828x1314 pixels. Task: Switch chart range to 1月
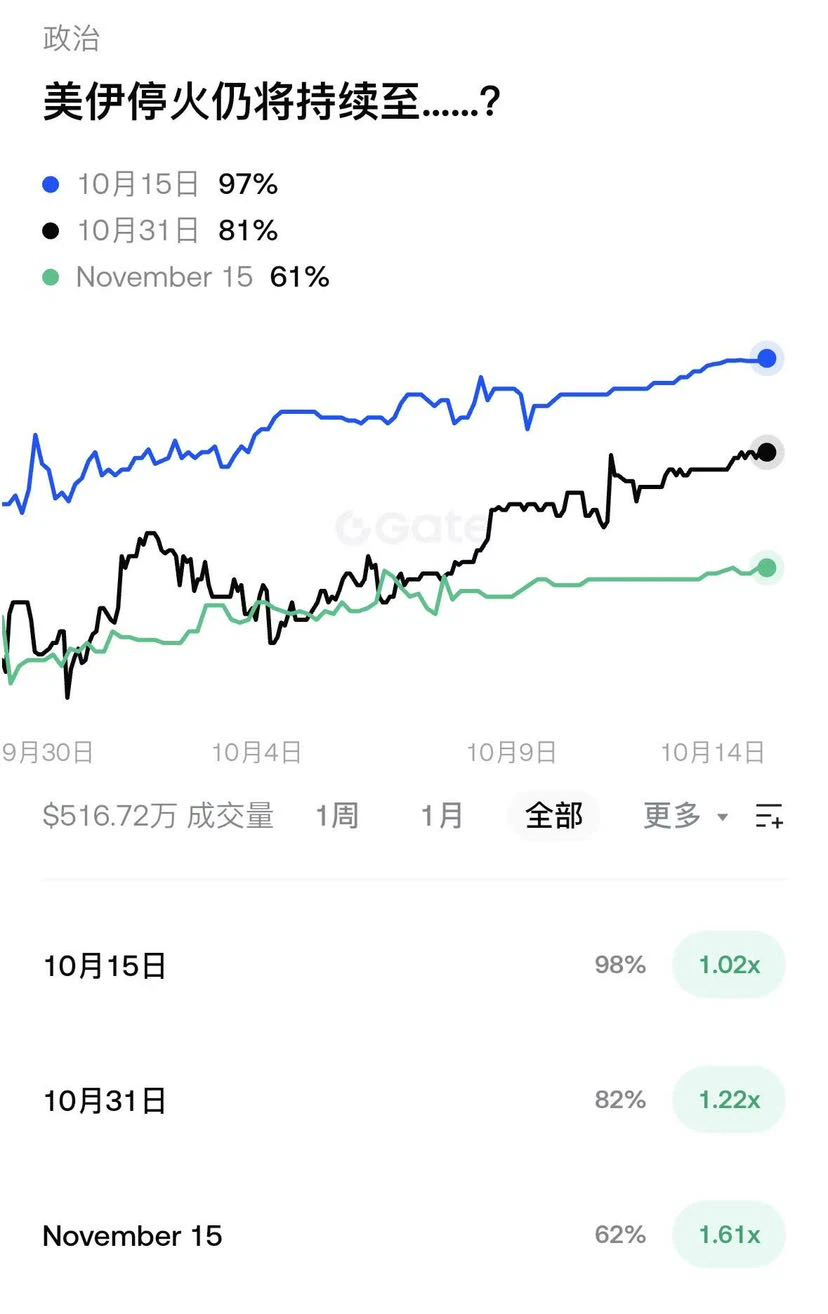click(442, 816)
